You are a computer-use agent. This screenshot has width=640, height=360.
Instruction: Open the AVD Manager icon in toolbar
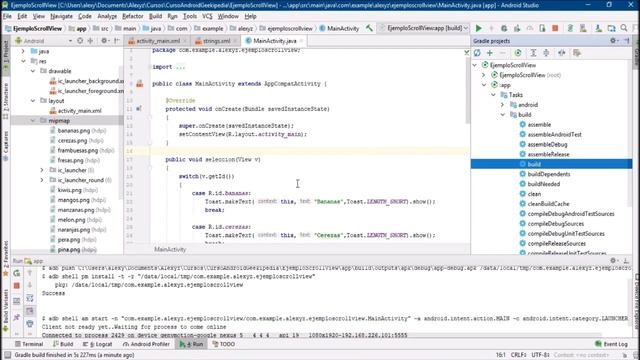(583, 28)
